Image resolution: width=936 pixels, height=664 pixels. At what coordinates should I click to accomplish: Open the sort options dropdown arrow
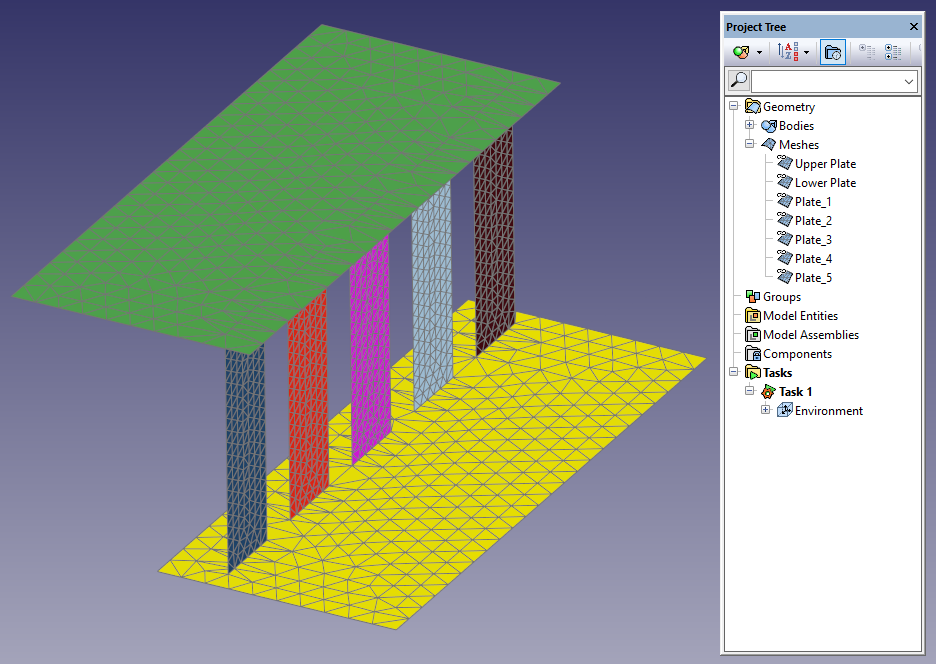[x=806, y=52]
